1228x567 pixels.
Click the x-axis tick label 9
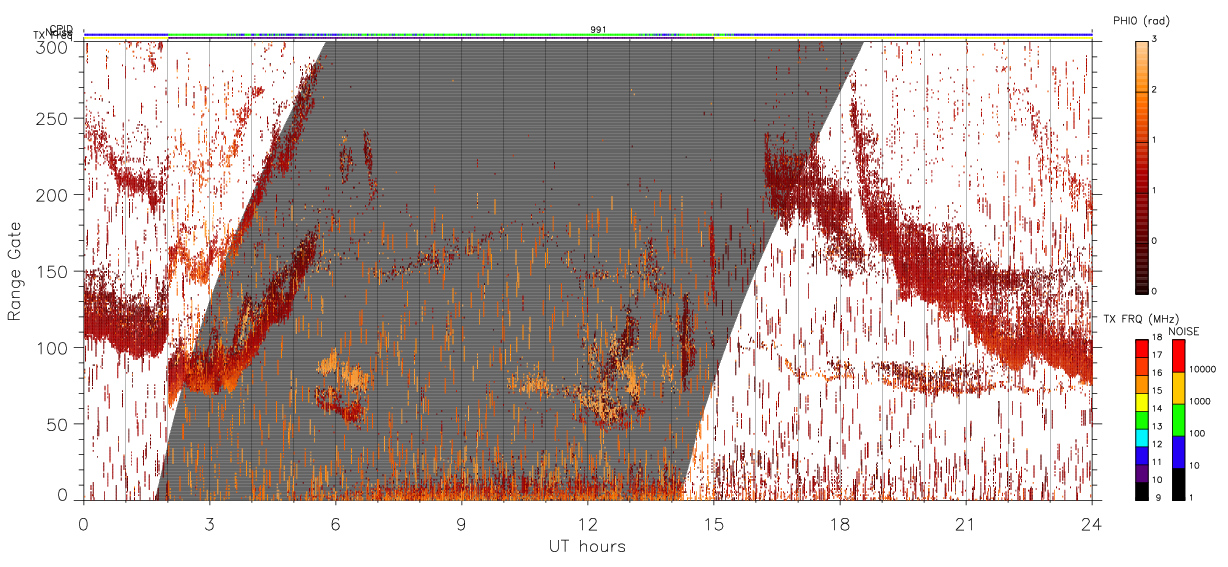pos(461,523)
